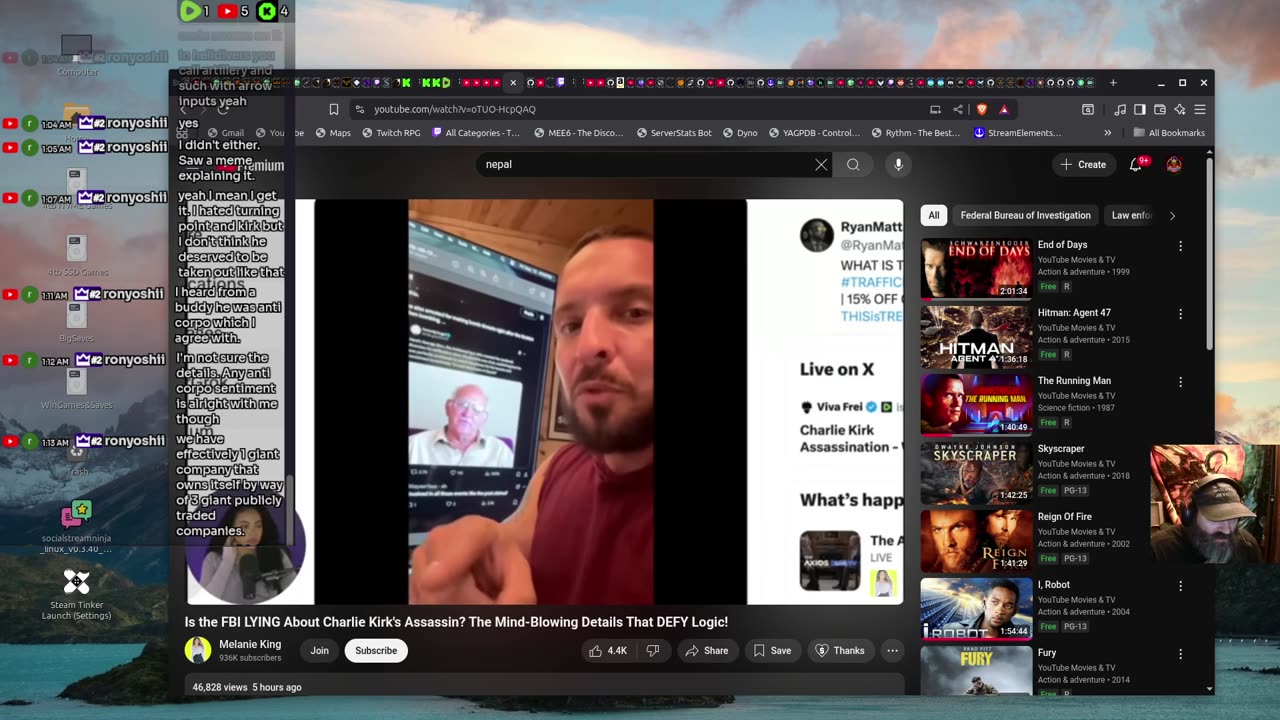1280x720 pixels.
Task: Click the YouTube page vertical scrollbar
Action: pyautogui.click(x=1209, y=255)
